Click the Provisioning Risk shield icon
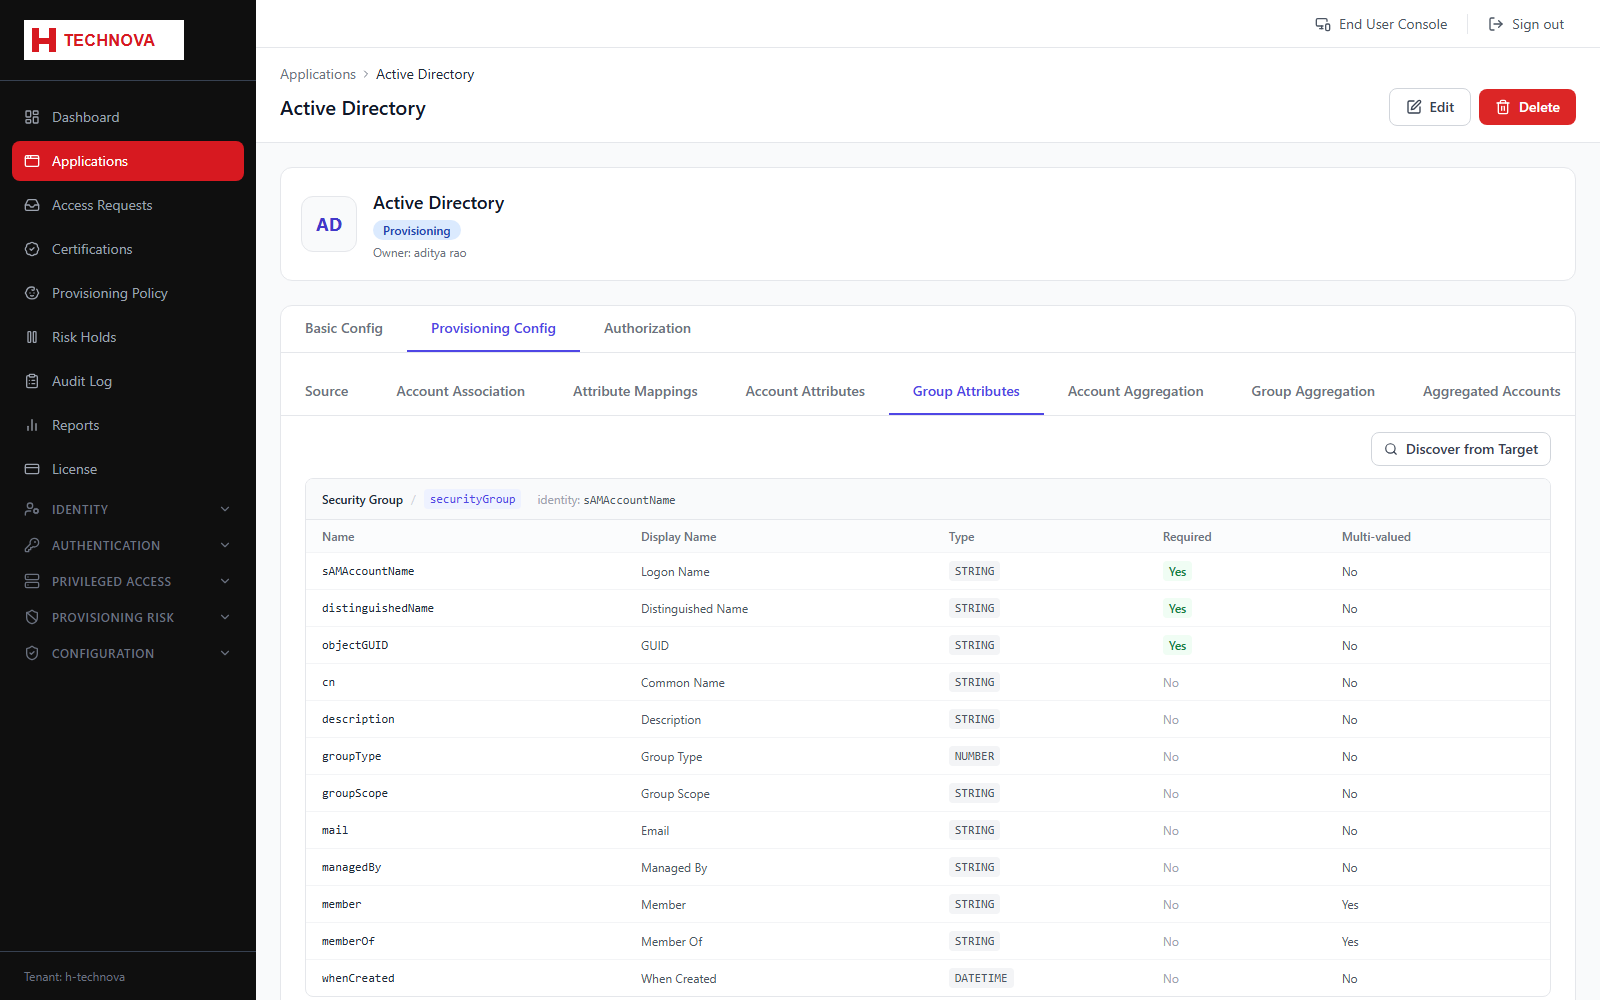Screen dimensions: 1600x1000 point(32,617)
